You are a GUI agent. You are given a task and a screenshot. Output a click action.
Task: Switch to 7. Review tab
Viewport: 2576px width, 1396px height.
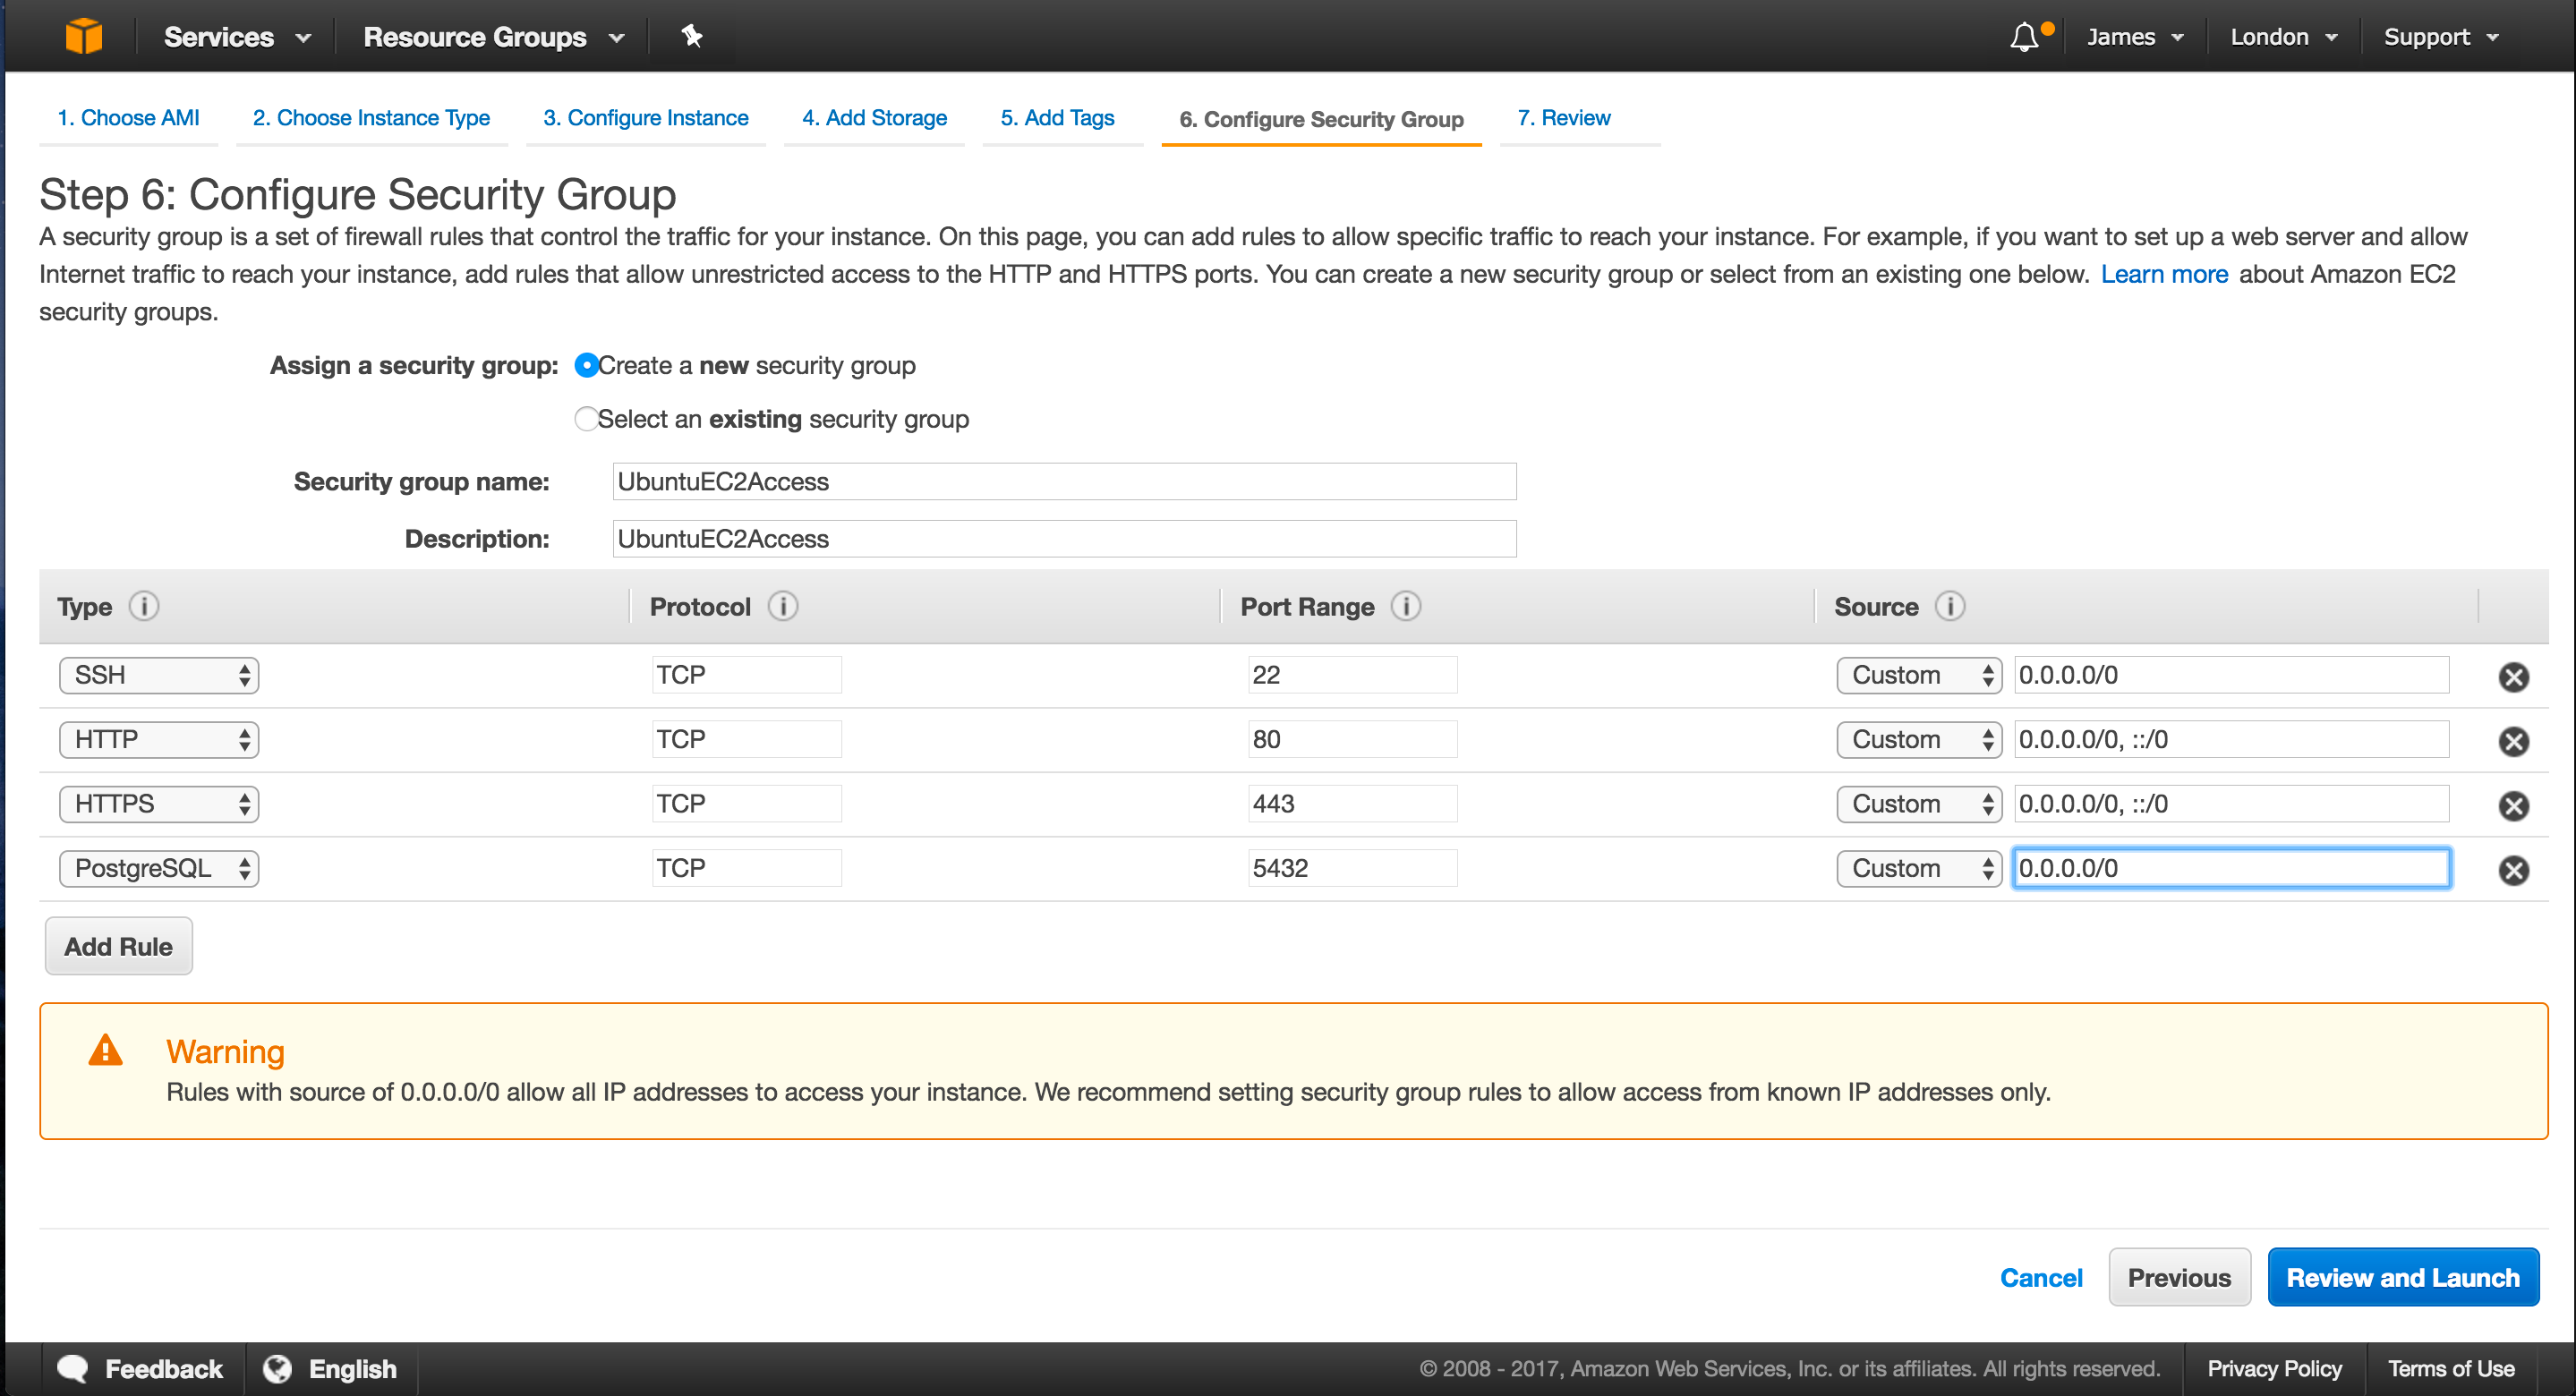click(1563, 118)
